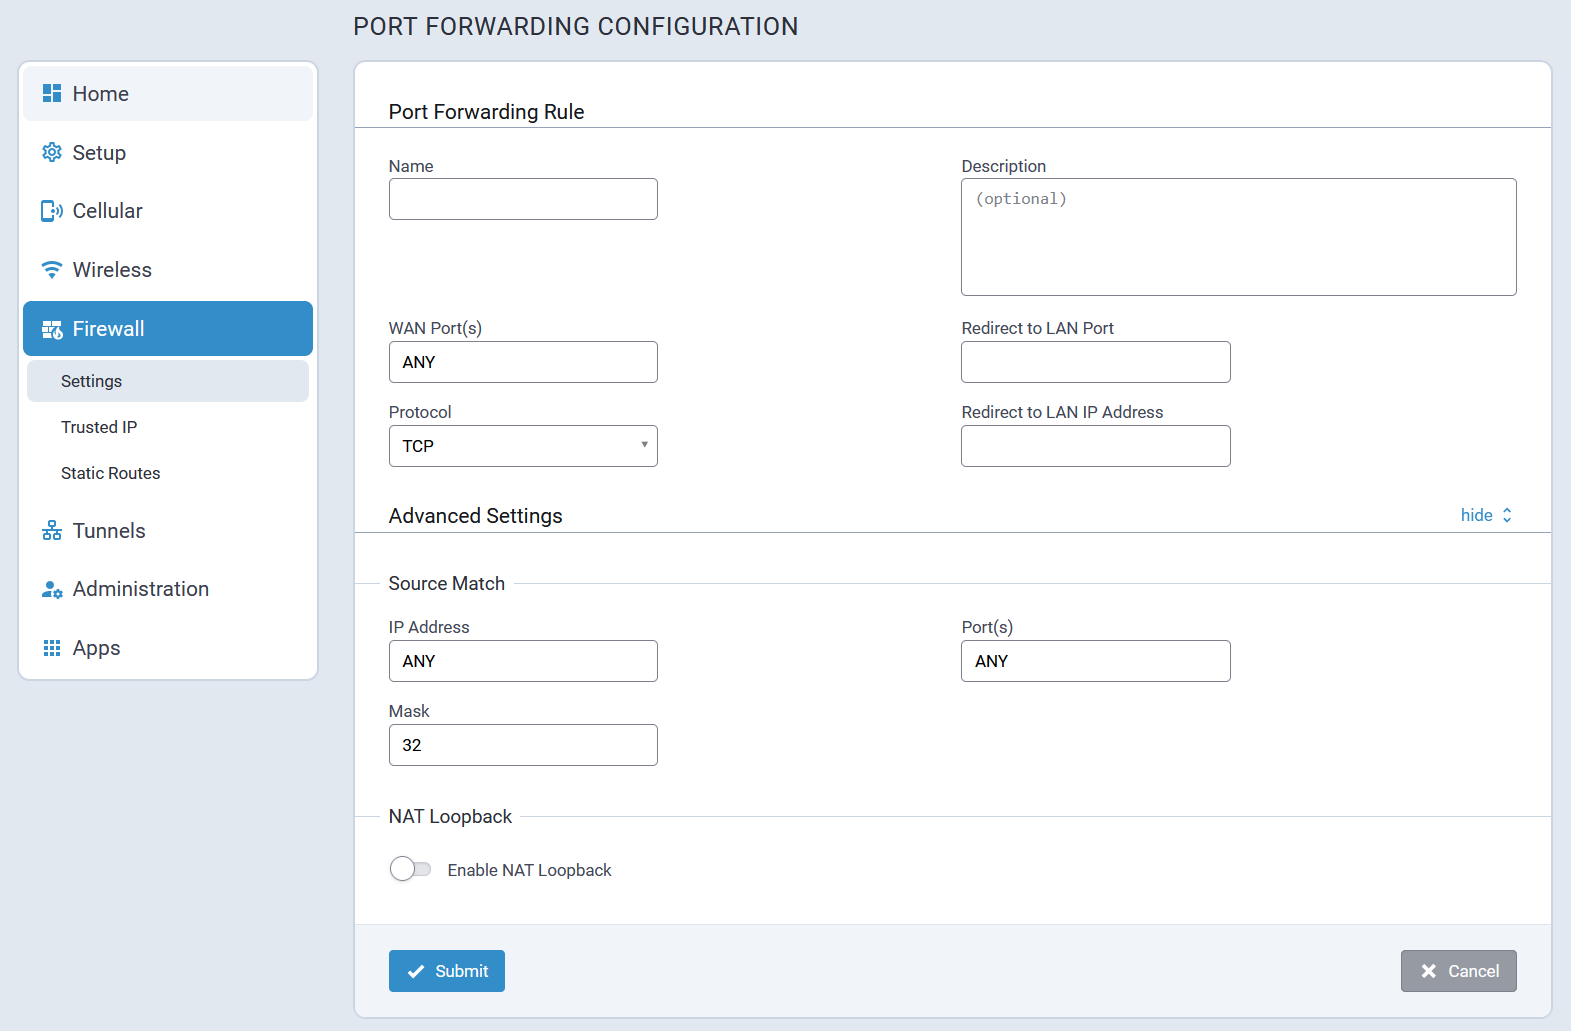Cancel the port forwarding configuration
The image size is (1571, 1031).
(1458, 971)
